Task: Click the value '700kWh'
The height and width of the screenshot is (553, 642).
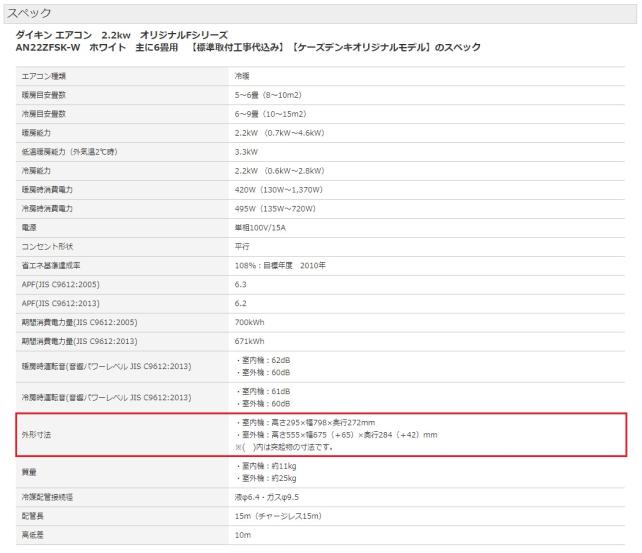Action: [x=249, y=323]
